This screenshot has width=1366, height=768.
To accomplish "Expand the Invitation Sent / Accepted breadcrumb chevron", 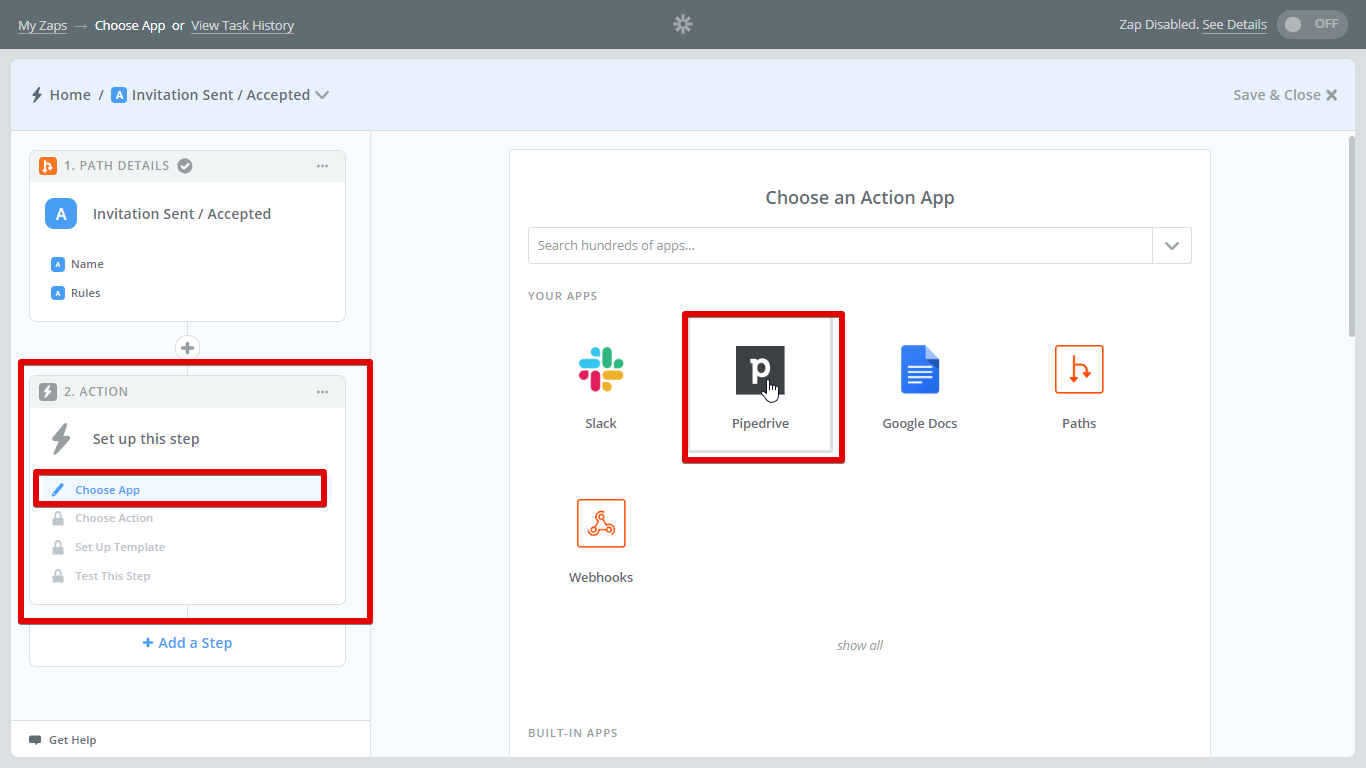I will point(322,95).
